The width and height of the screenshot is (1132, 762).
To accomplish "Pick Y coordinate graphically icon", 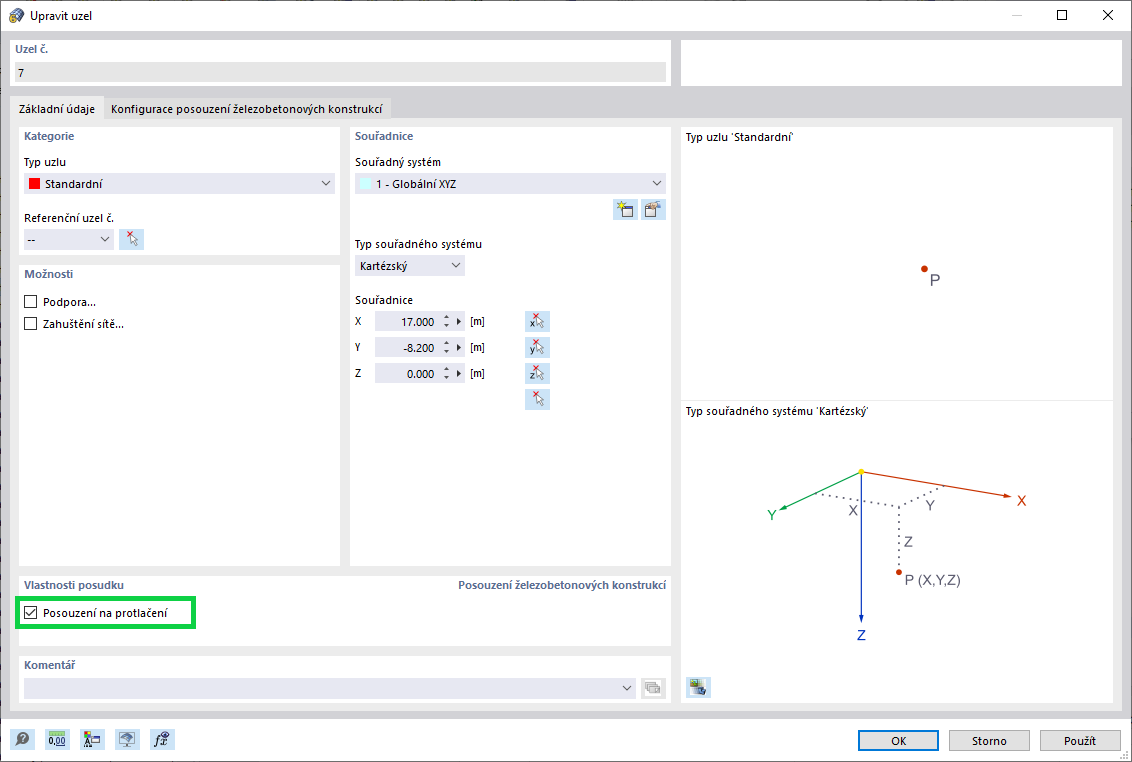I will click(x=537, y=347).
